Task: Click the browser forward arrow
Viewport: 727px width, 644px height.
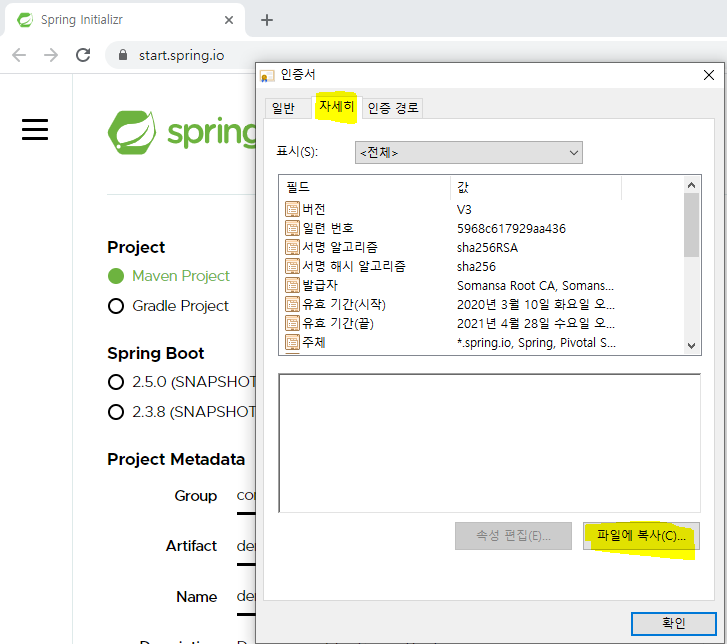Action: click(x=51, y=55)
